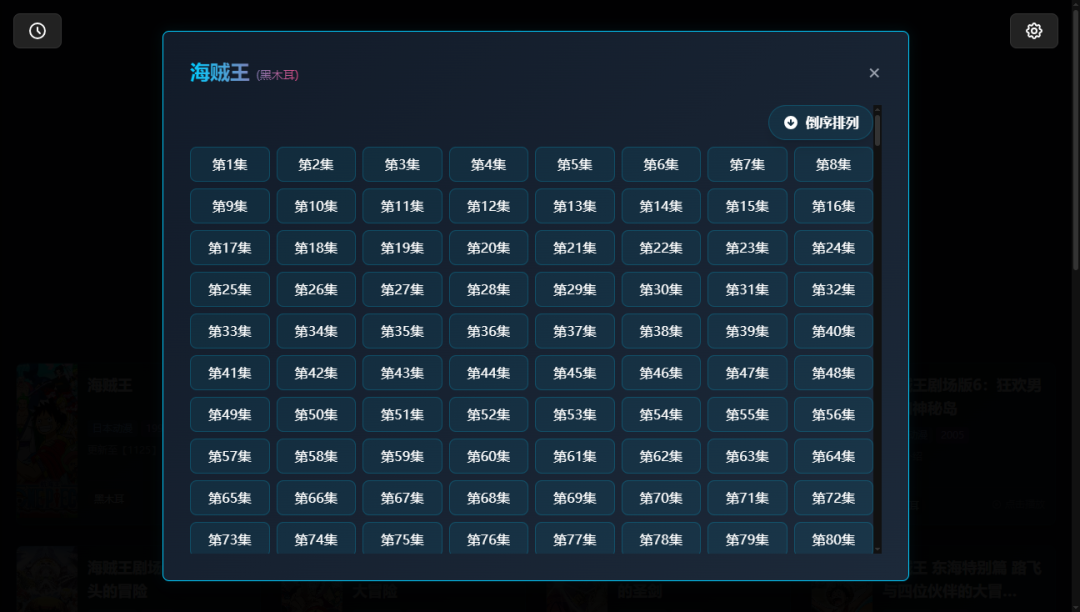Select episode 第16集
1080x612 pixels.
[833, 206]
